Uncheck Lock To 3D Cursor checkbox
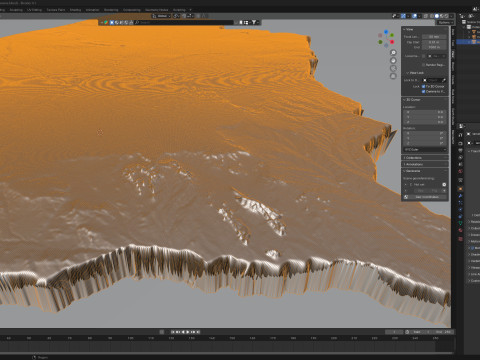Screen dimensions: 480x360 tap(424, 86)
